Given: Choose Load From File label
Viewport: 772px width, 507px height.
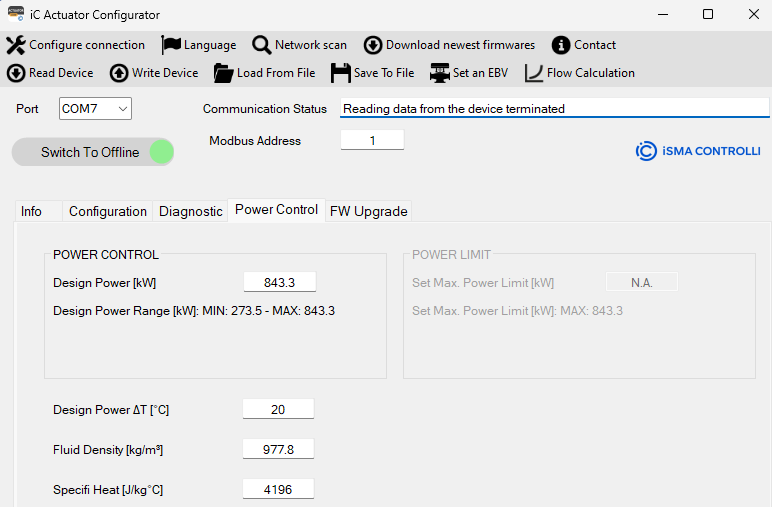Looking at the screenshot, I should point(276,73).
